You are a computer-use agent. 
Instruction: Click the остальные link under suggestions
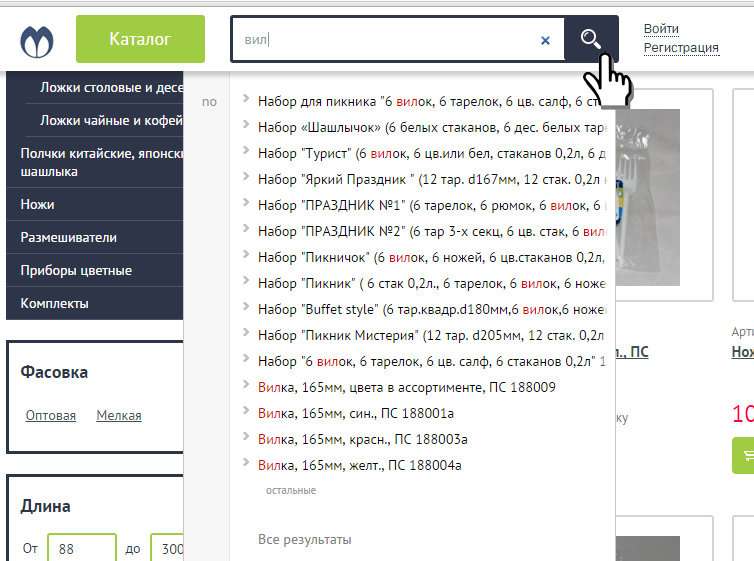[291, 490]
